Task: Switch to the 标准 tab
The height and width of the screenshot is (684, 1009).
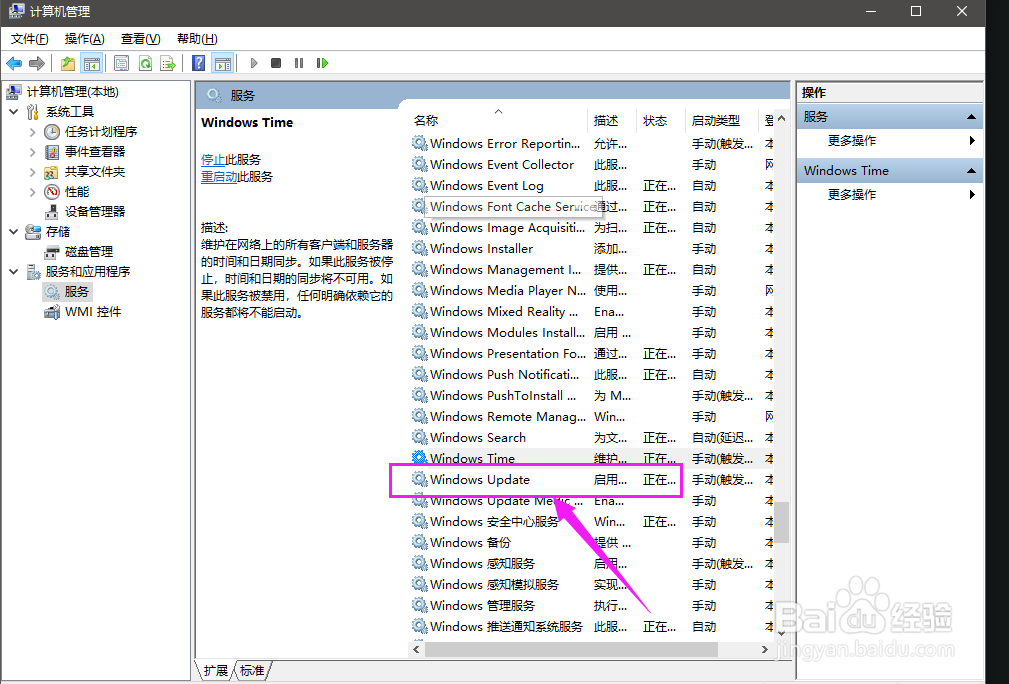Action: 252,670
